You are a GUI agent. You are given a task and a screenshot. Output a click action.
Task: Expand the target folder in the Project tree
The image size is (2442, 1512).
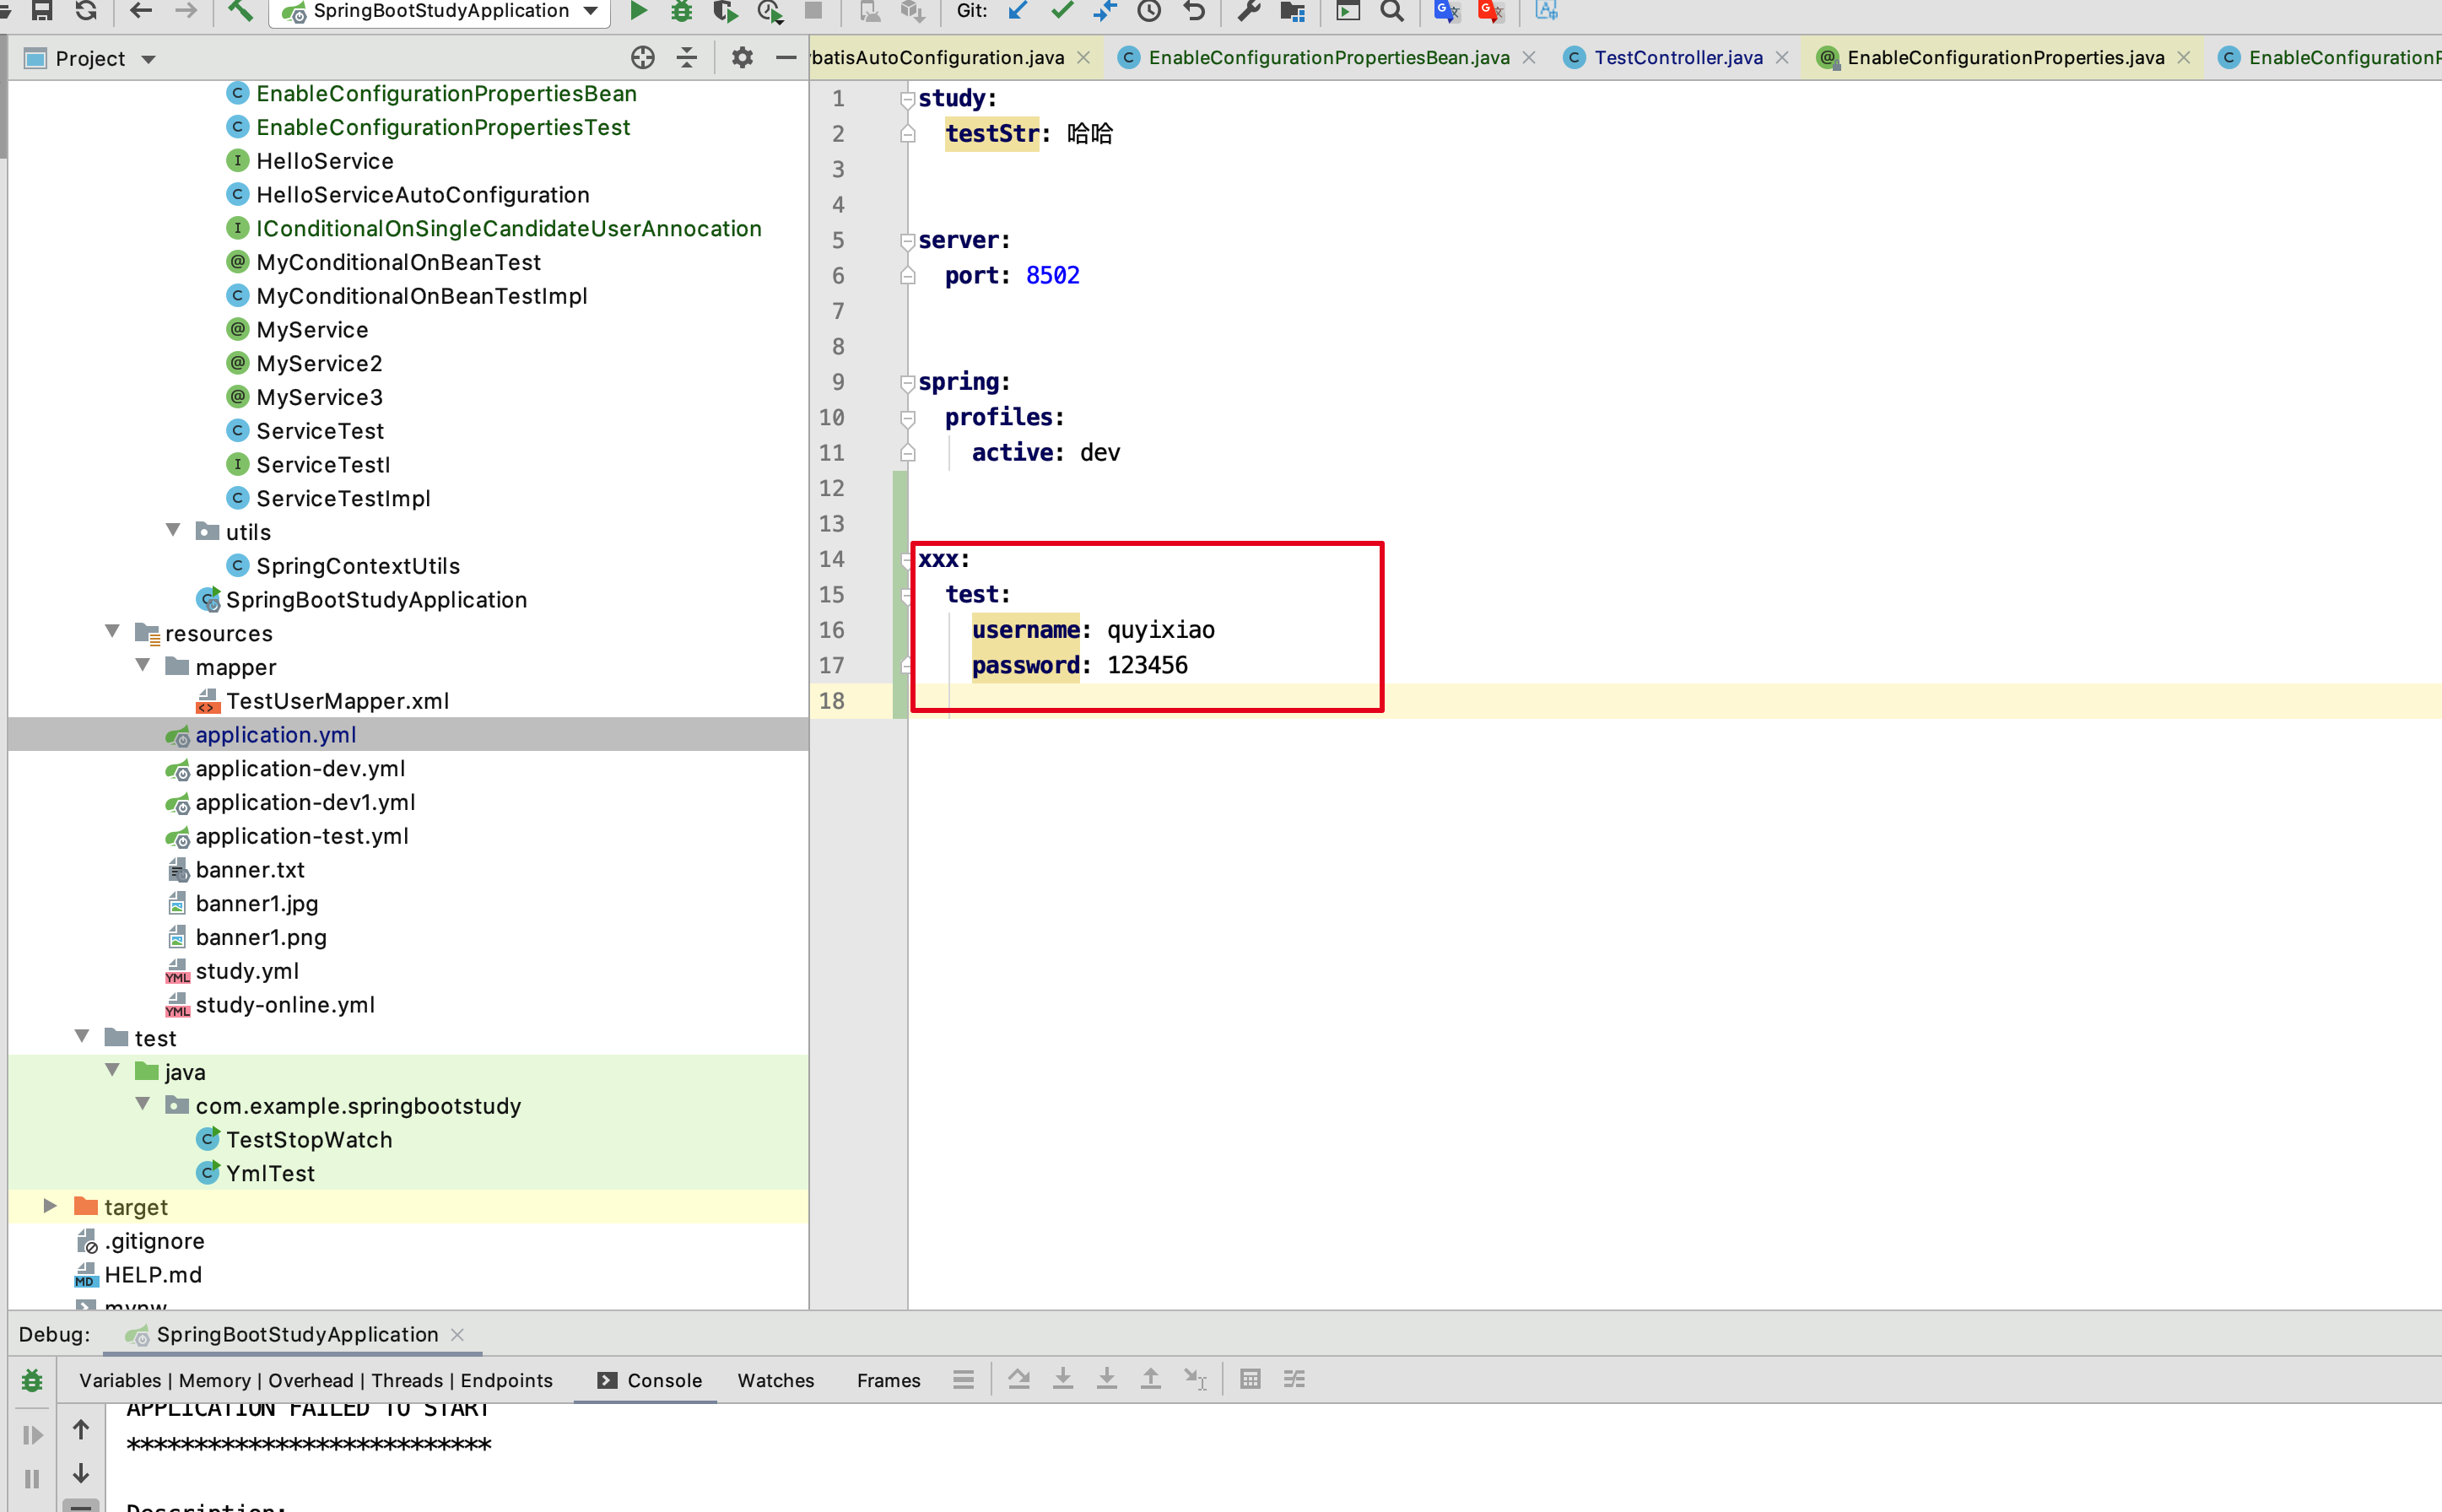tap(49, 1205)
